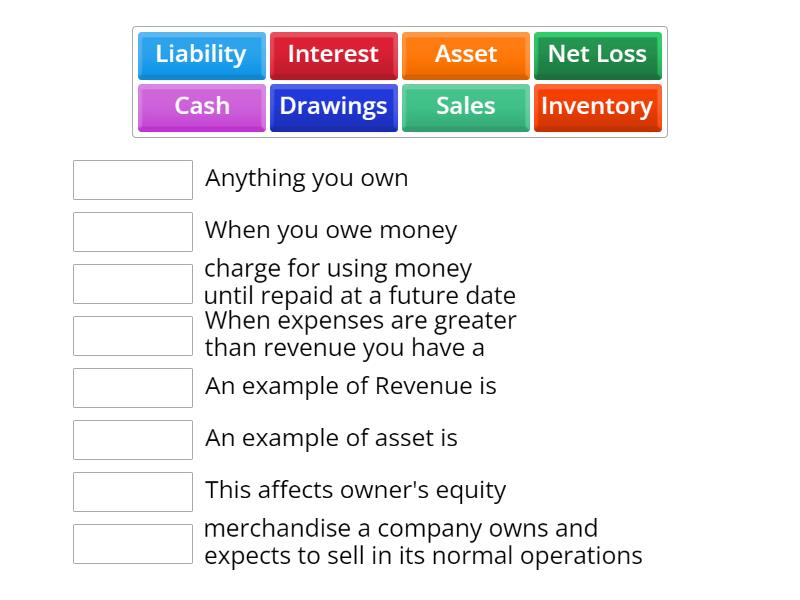The image size is (800, 600).
Task: Click the answer box beside 'Anything you own'
Action: [132, 180]
